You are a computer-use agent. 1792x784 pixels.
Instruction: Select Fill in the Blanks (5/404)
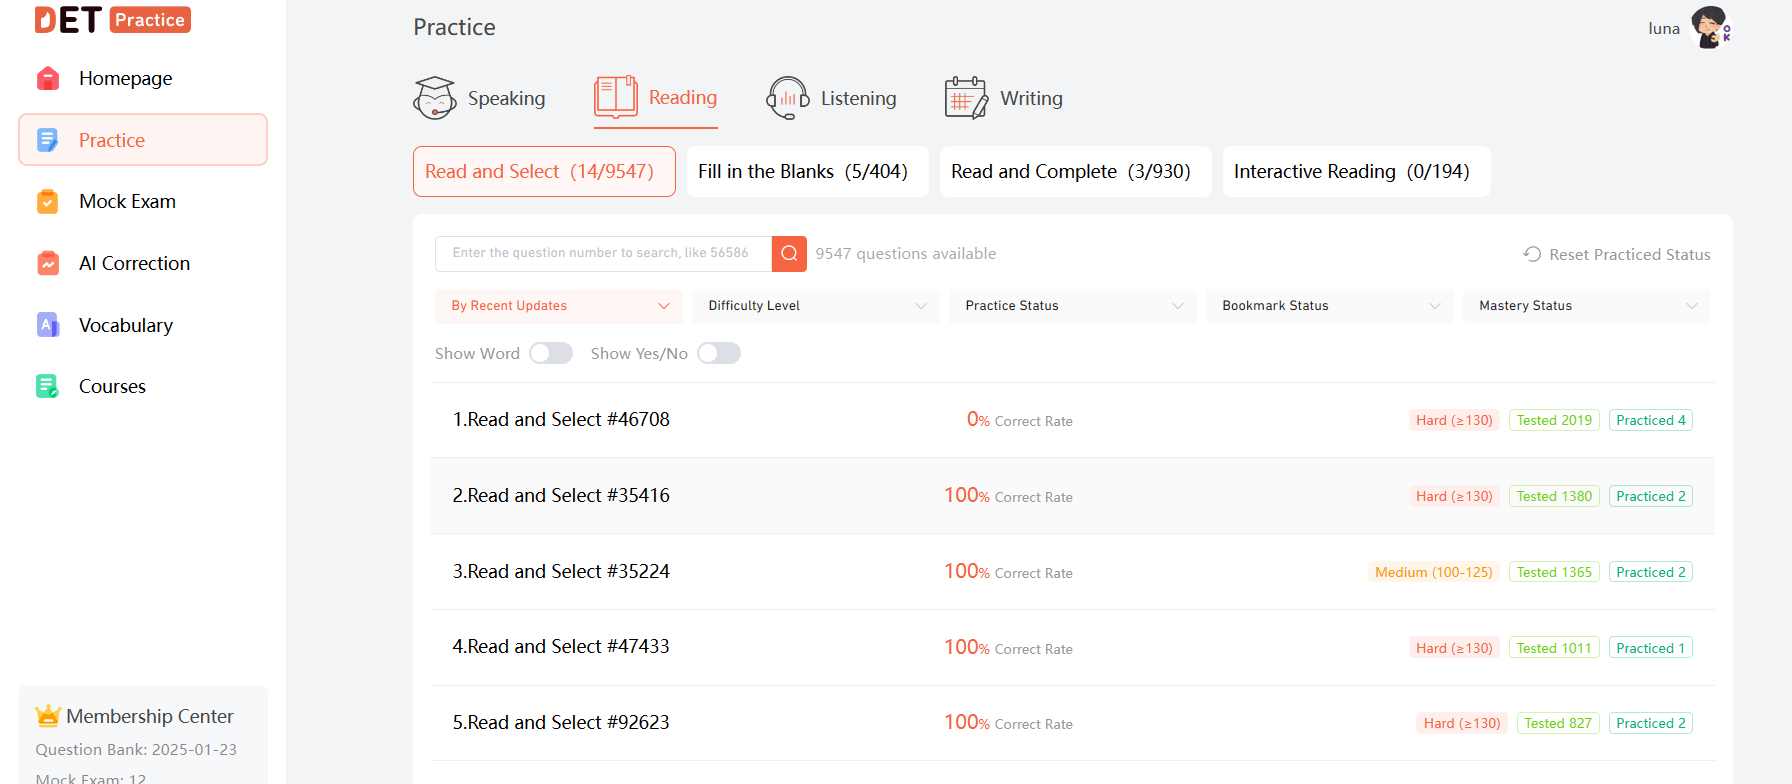click(x=808, y=171)
